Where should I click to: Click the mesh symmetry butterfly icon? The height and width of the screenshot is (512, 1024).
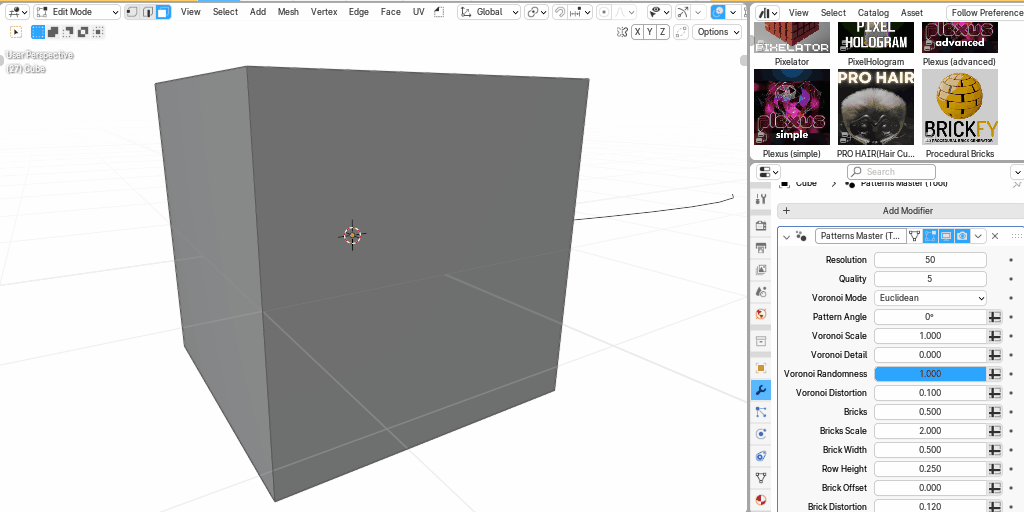[x=622, y=31]
